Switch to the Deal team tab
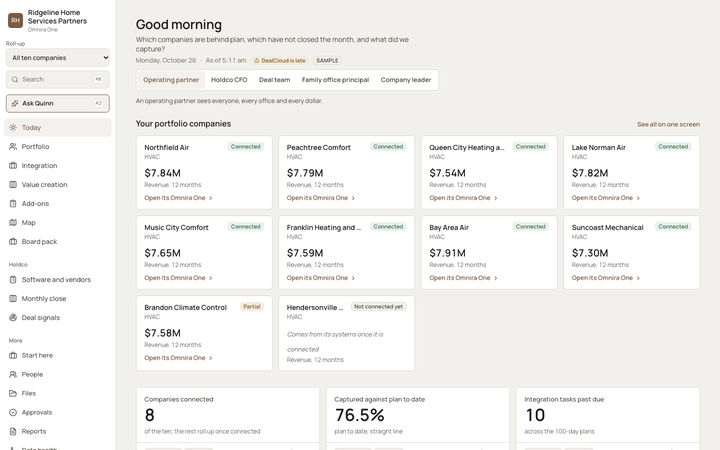Image resolution: width=720 pixels, height=450 pixels. [x=275, y=80]
